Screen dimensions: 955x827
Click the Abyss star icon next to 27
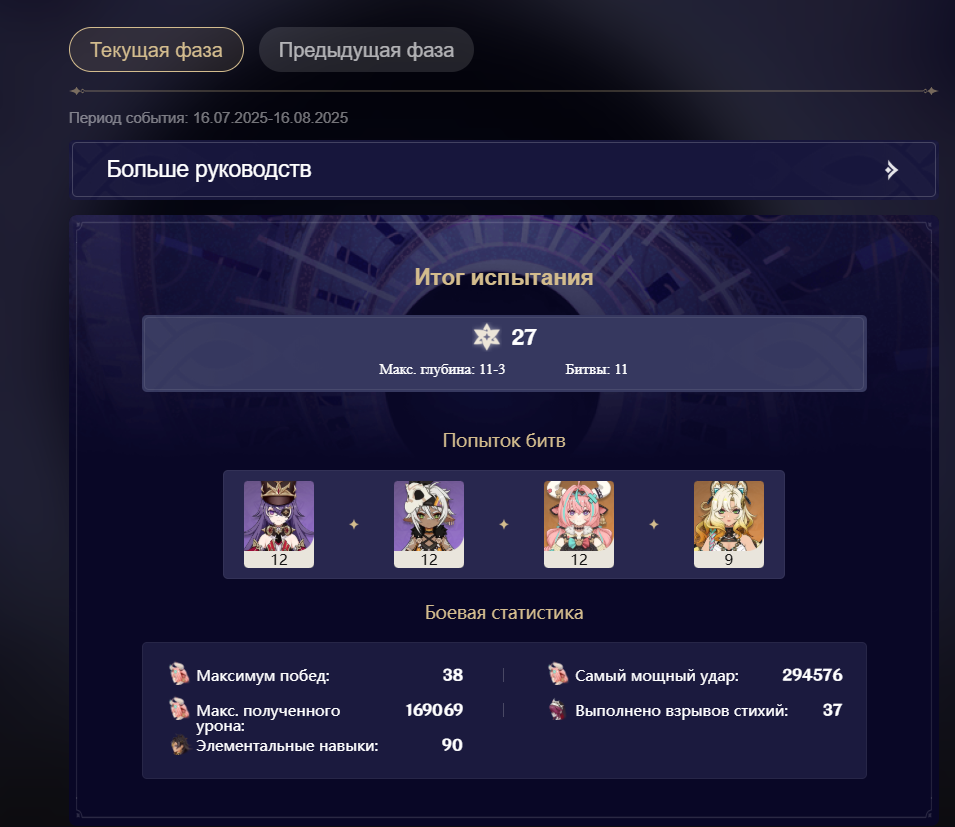coord(487,337)
